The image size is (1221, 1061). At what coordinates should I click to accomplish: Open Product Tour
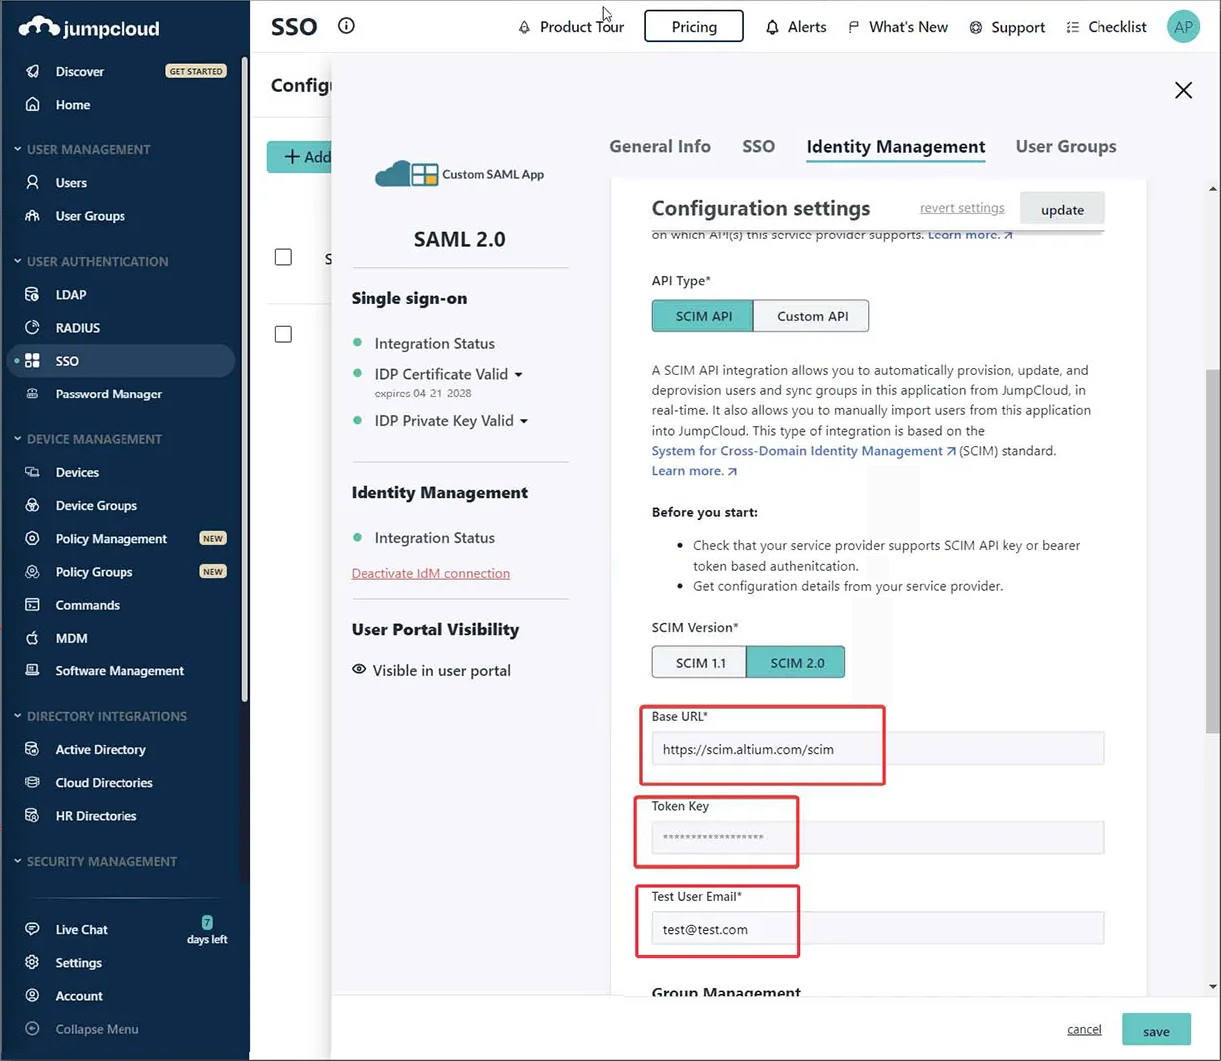pyautogui.click(x=571, y=27)
